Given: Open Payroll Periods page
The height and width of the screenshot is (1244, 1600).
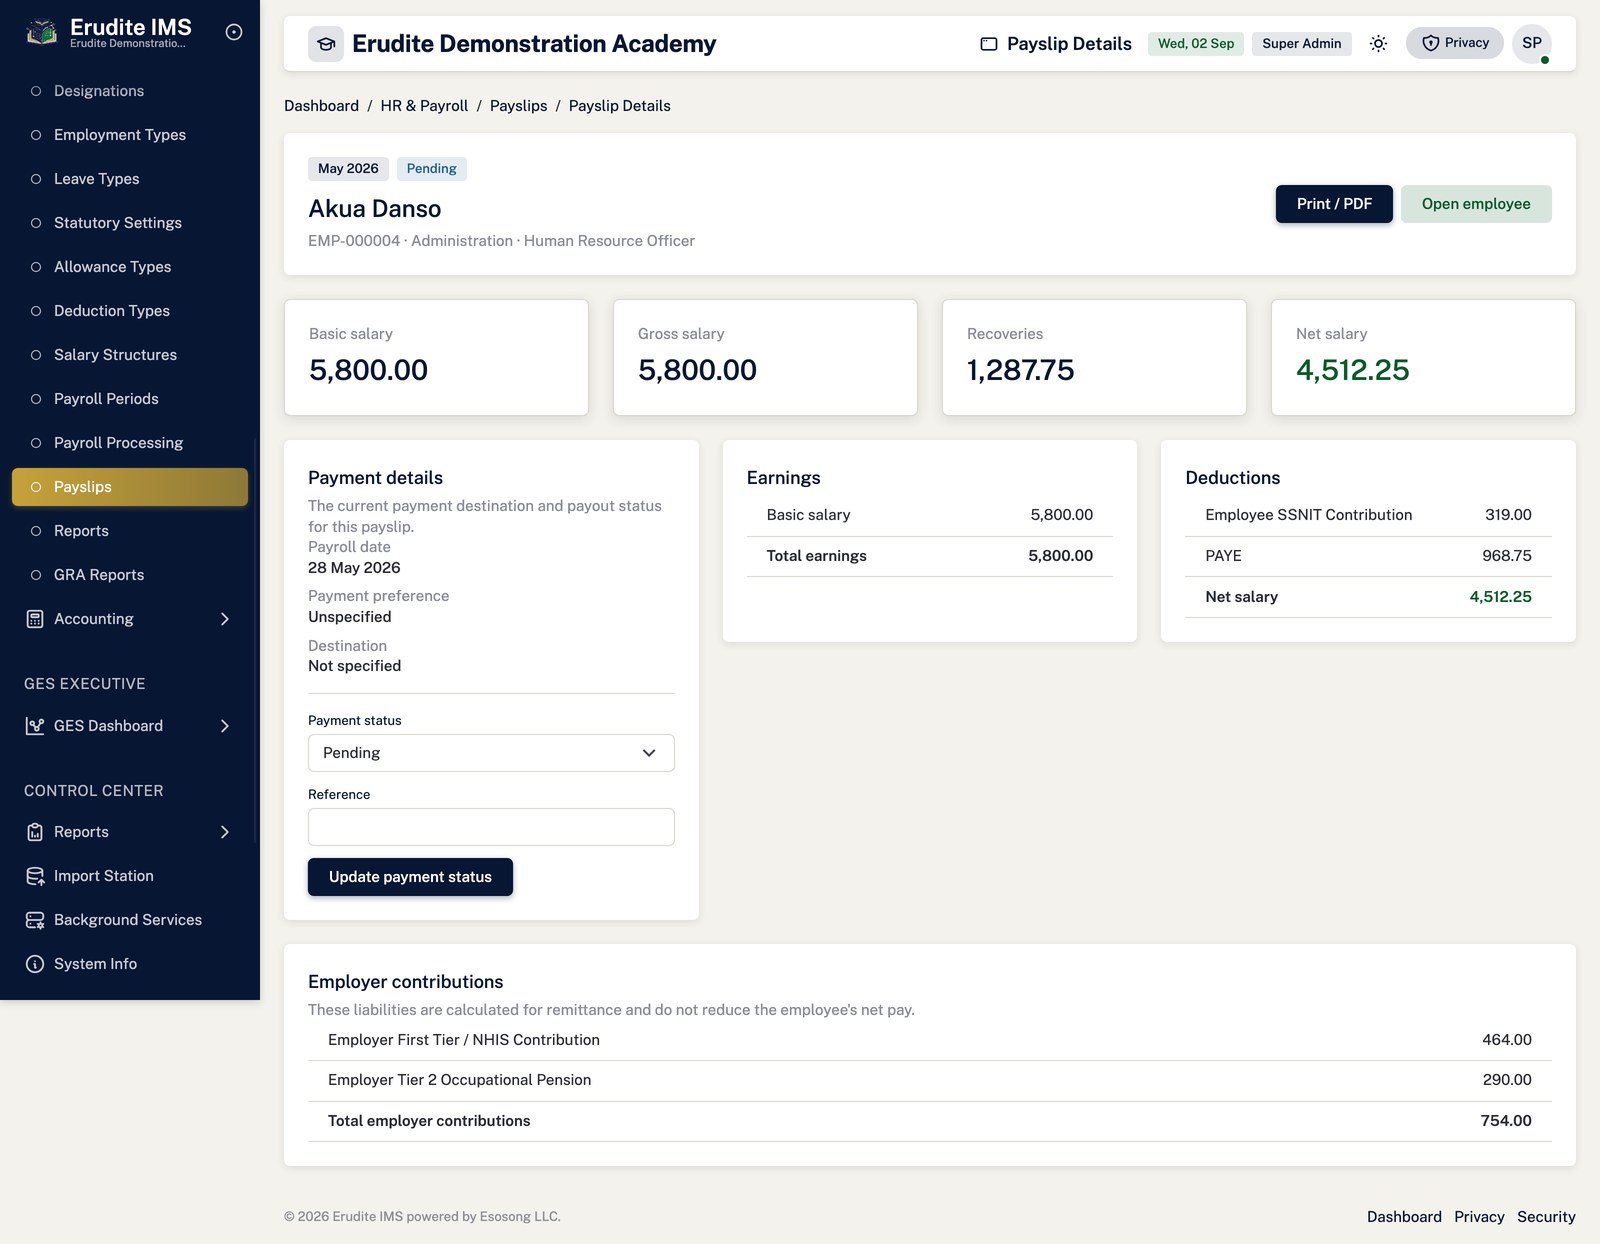Looking at the screenshot, I should point(130,399).
